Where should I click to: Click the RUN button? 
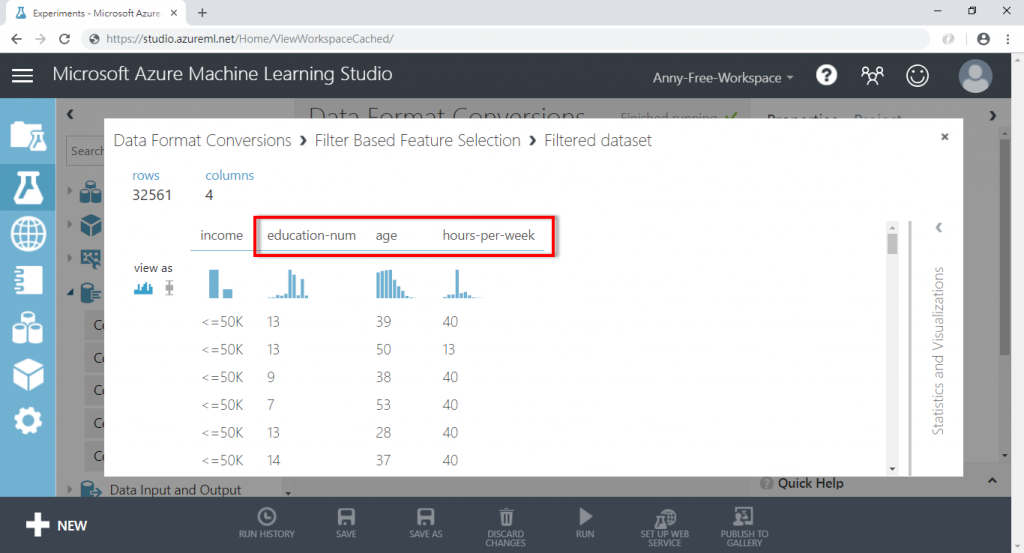tap(585, 524)
